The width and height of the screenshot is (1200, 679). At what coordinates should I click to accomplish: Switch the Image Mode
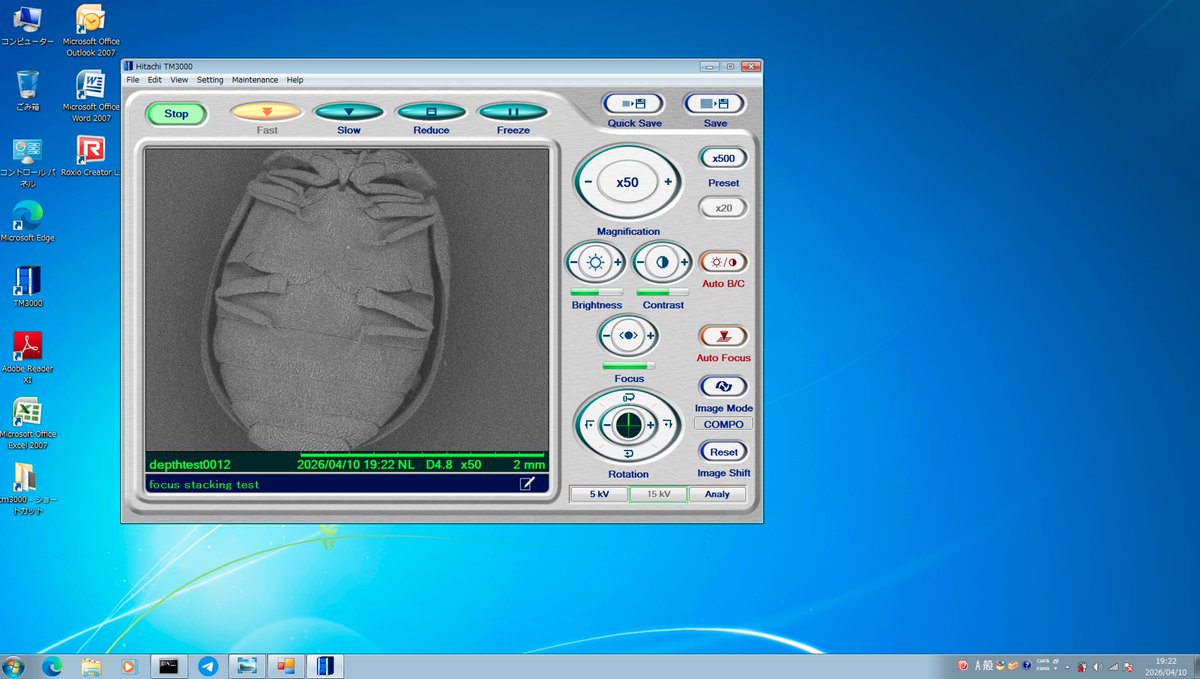[723, 387]
